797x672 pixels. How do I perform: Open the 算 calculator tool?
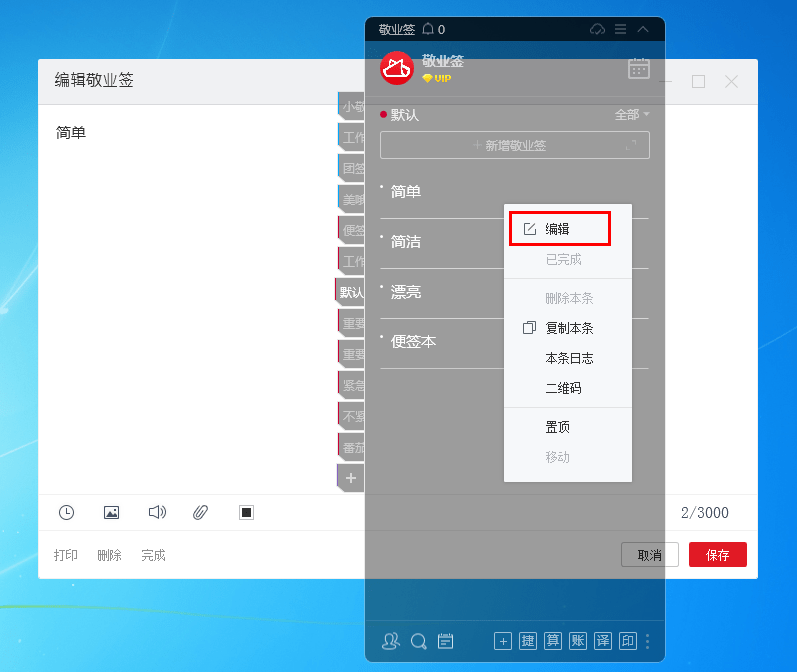[553, 641]
